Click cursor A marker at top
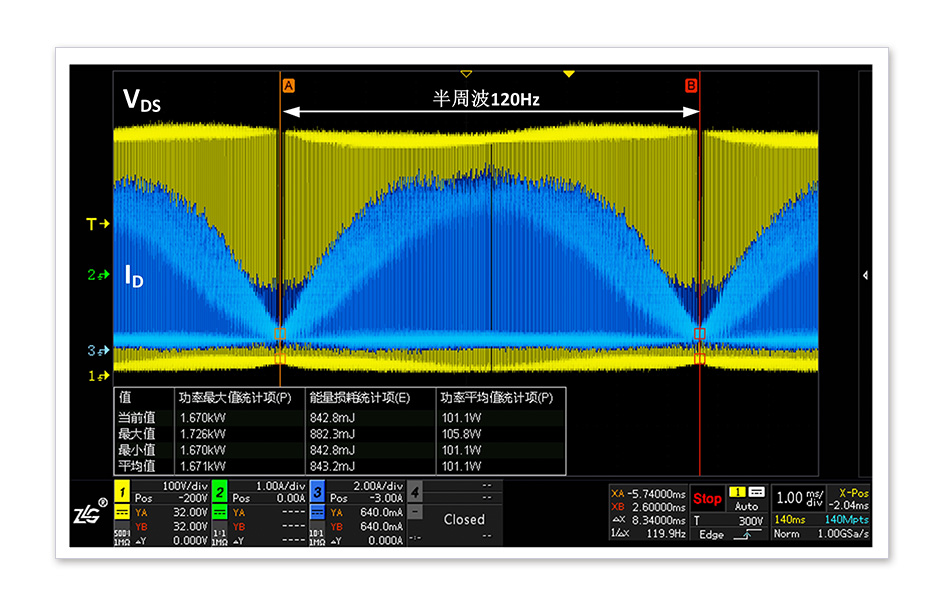Image resolution: width=950 pixels, height=610 pixels. coord(289,86)
